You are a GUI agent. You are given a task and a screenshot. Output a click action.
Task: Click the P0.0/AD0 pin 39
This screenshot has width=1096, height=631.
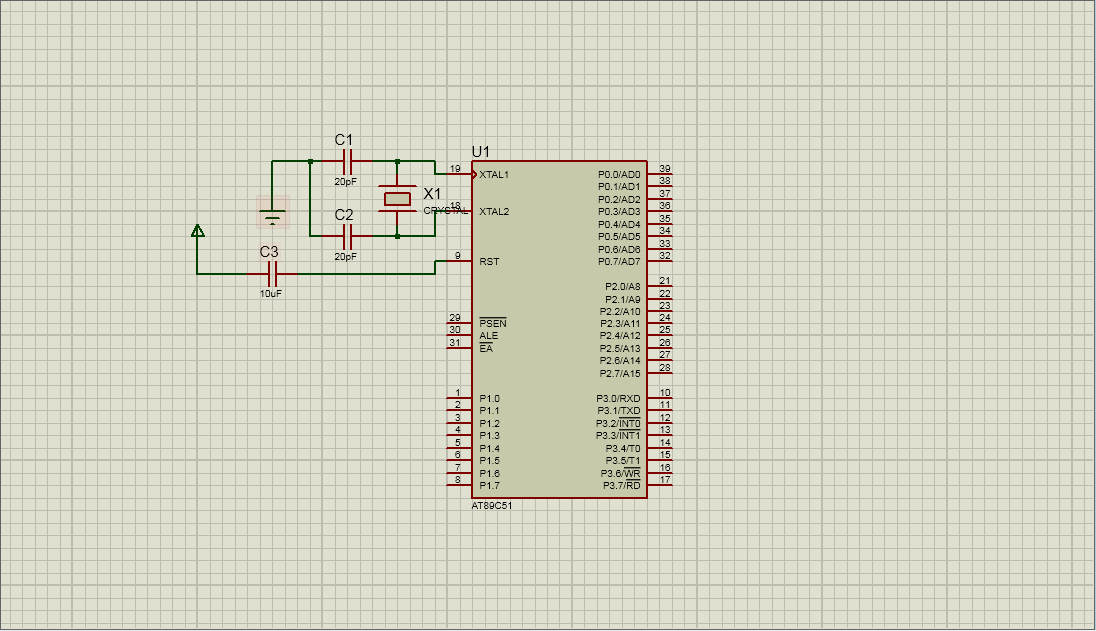point(659,174)
